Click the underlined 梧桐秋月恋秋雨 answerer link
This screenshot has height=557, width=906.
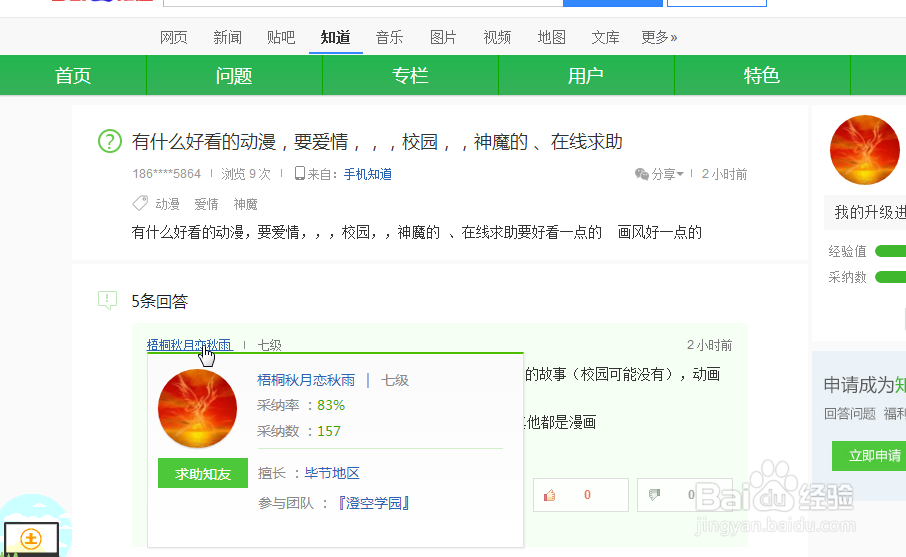(190, 345)
